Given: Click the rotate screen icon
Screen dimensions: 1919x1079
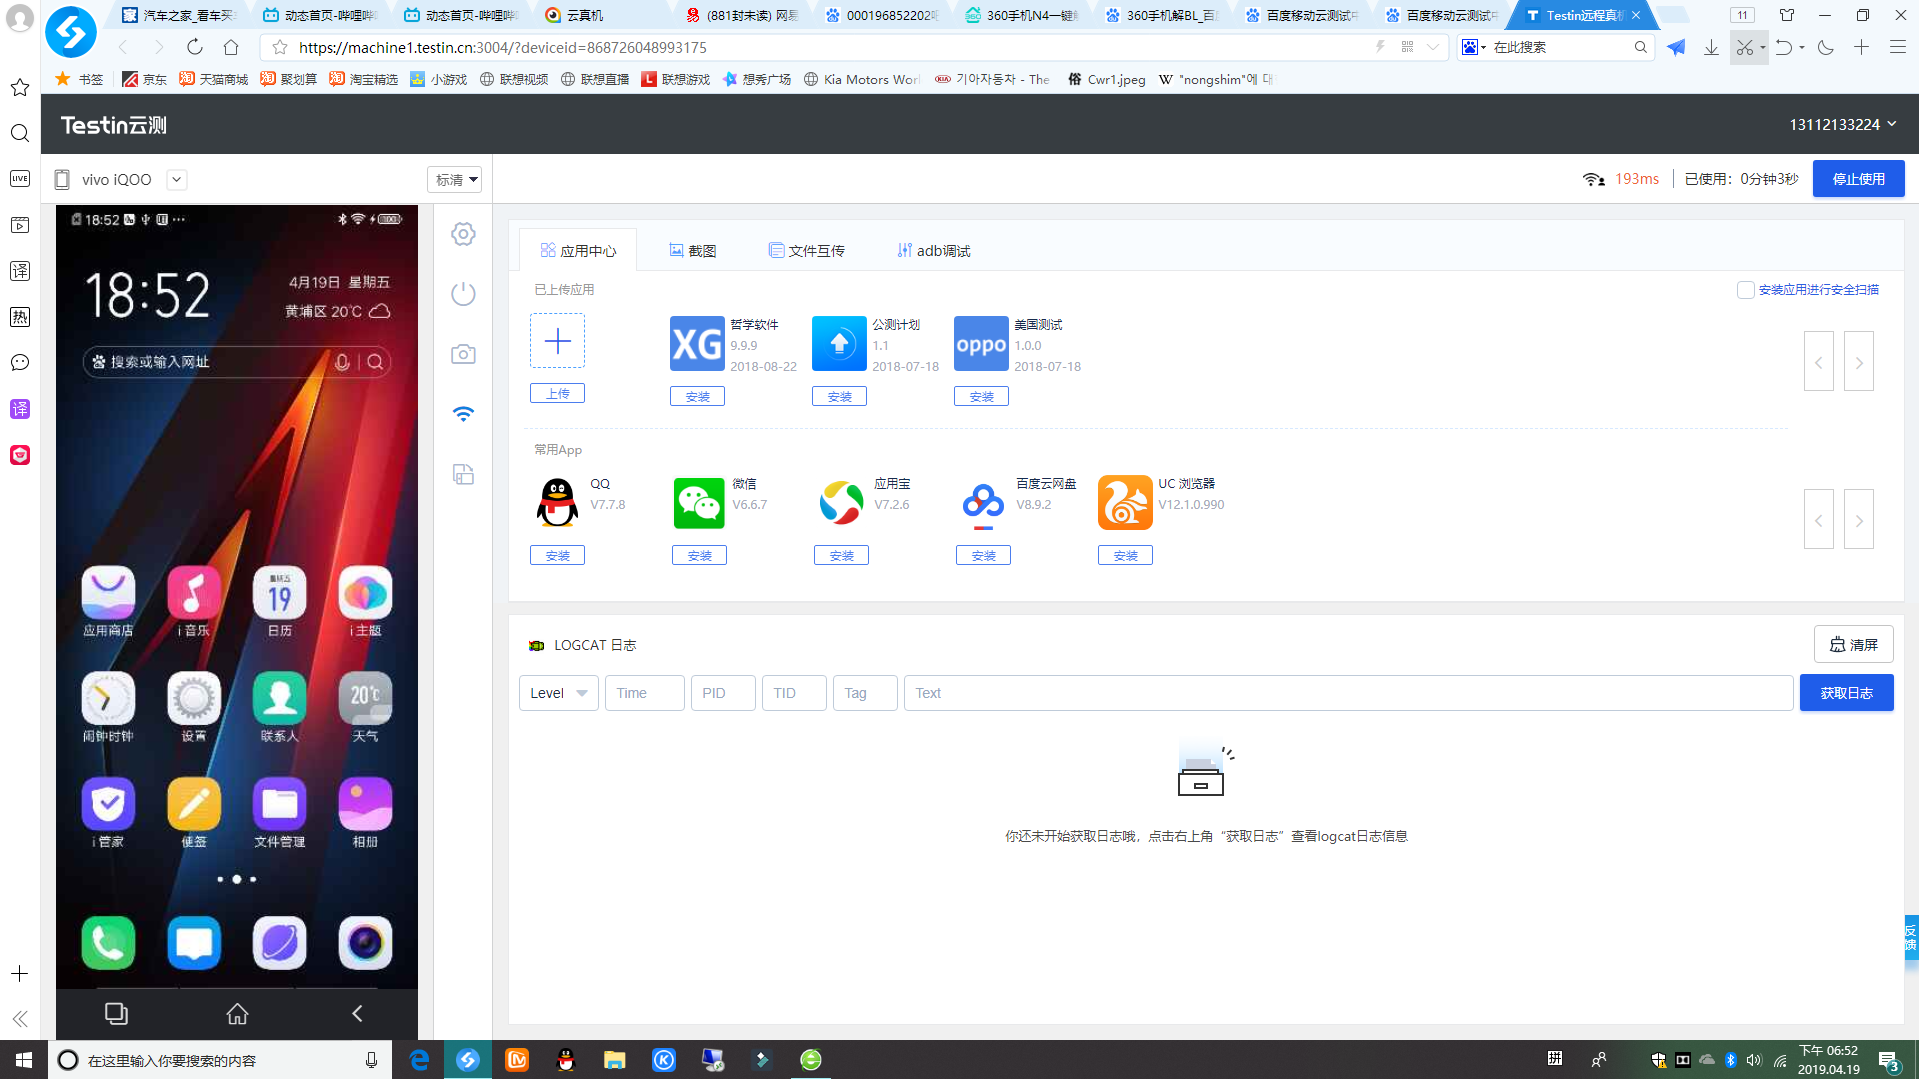Looking at the screenshot, I should pyautogui.click(x=463, y=474).
